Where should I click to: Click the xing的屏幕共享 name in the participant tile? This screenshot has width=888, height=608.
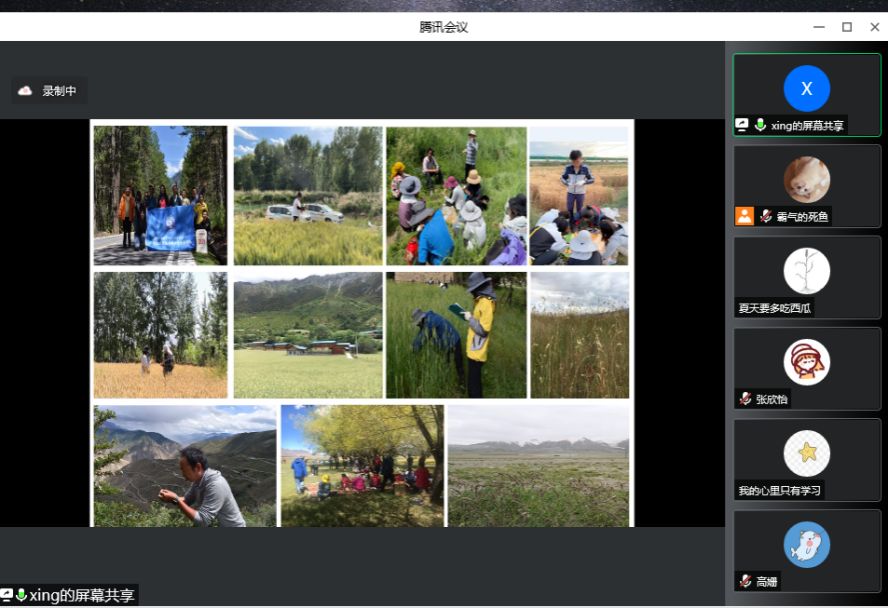click(x=807, y=125)
